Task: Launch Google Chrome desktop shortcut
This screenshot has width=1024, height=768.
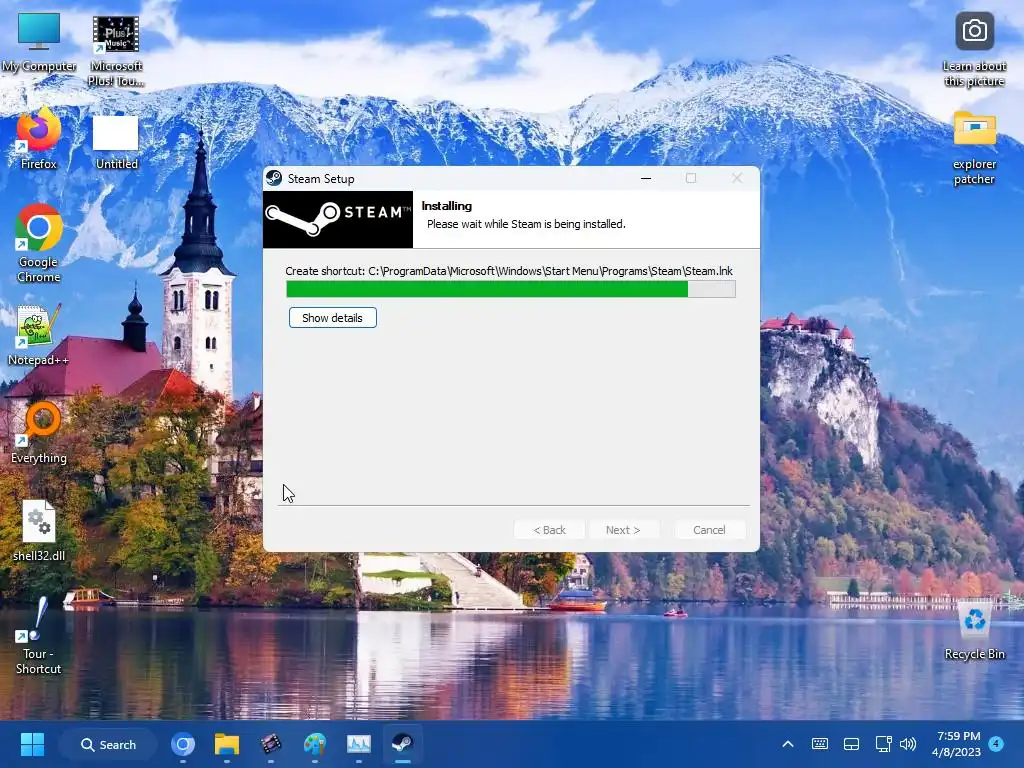Action: click(39, 243)
